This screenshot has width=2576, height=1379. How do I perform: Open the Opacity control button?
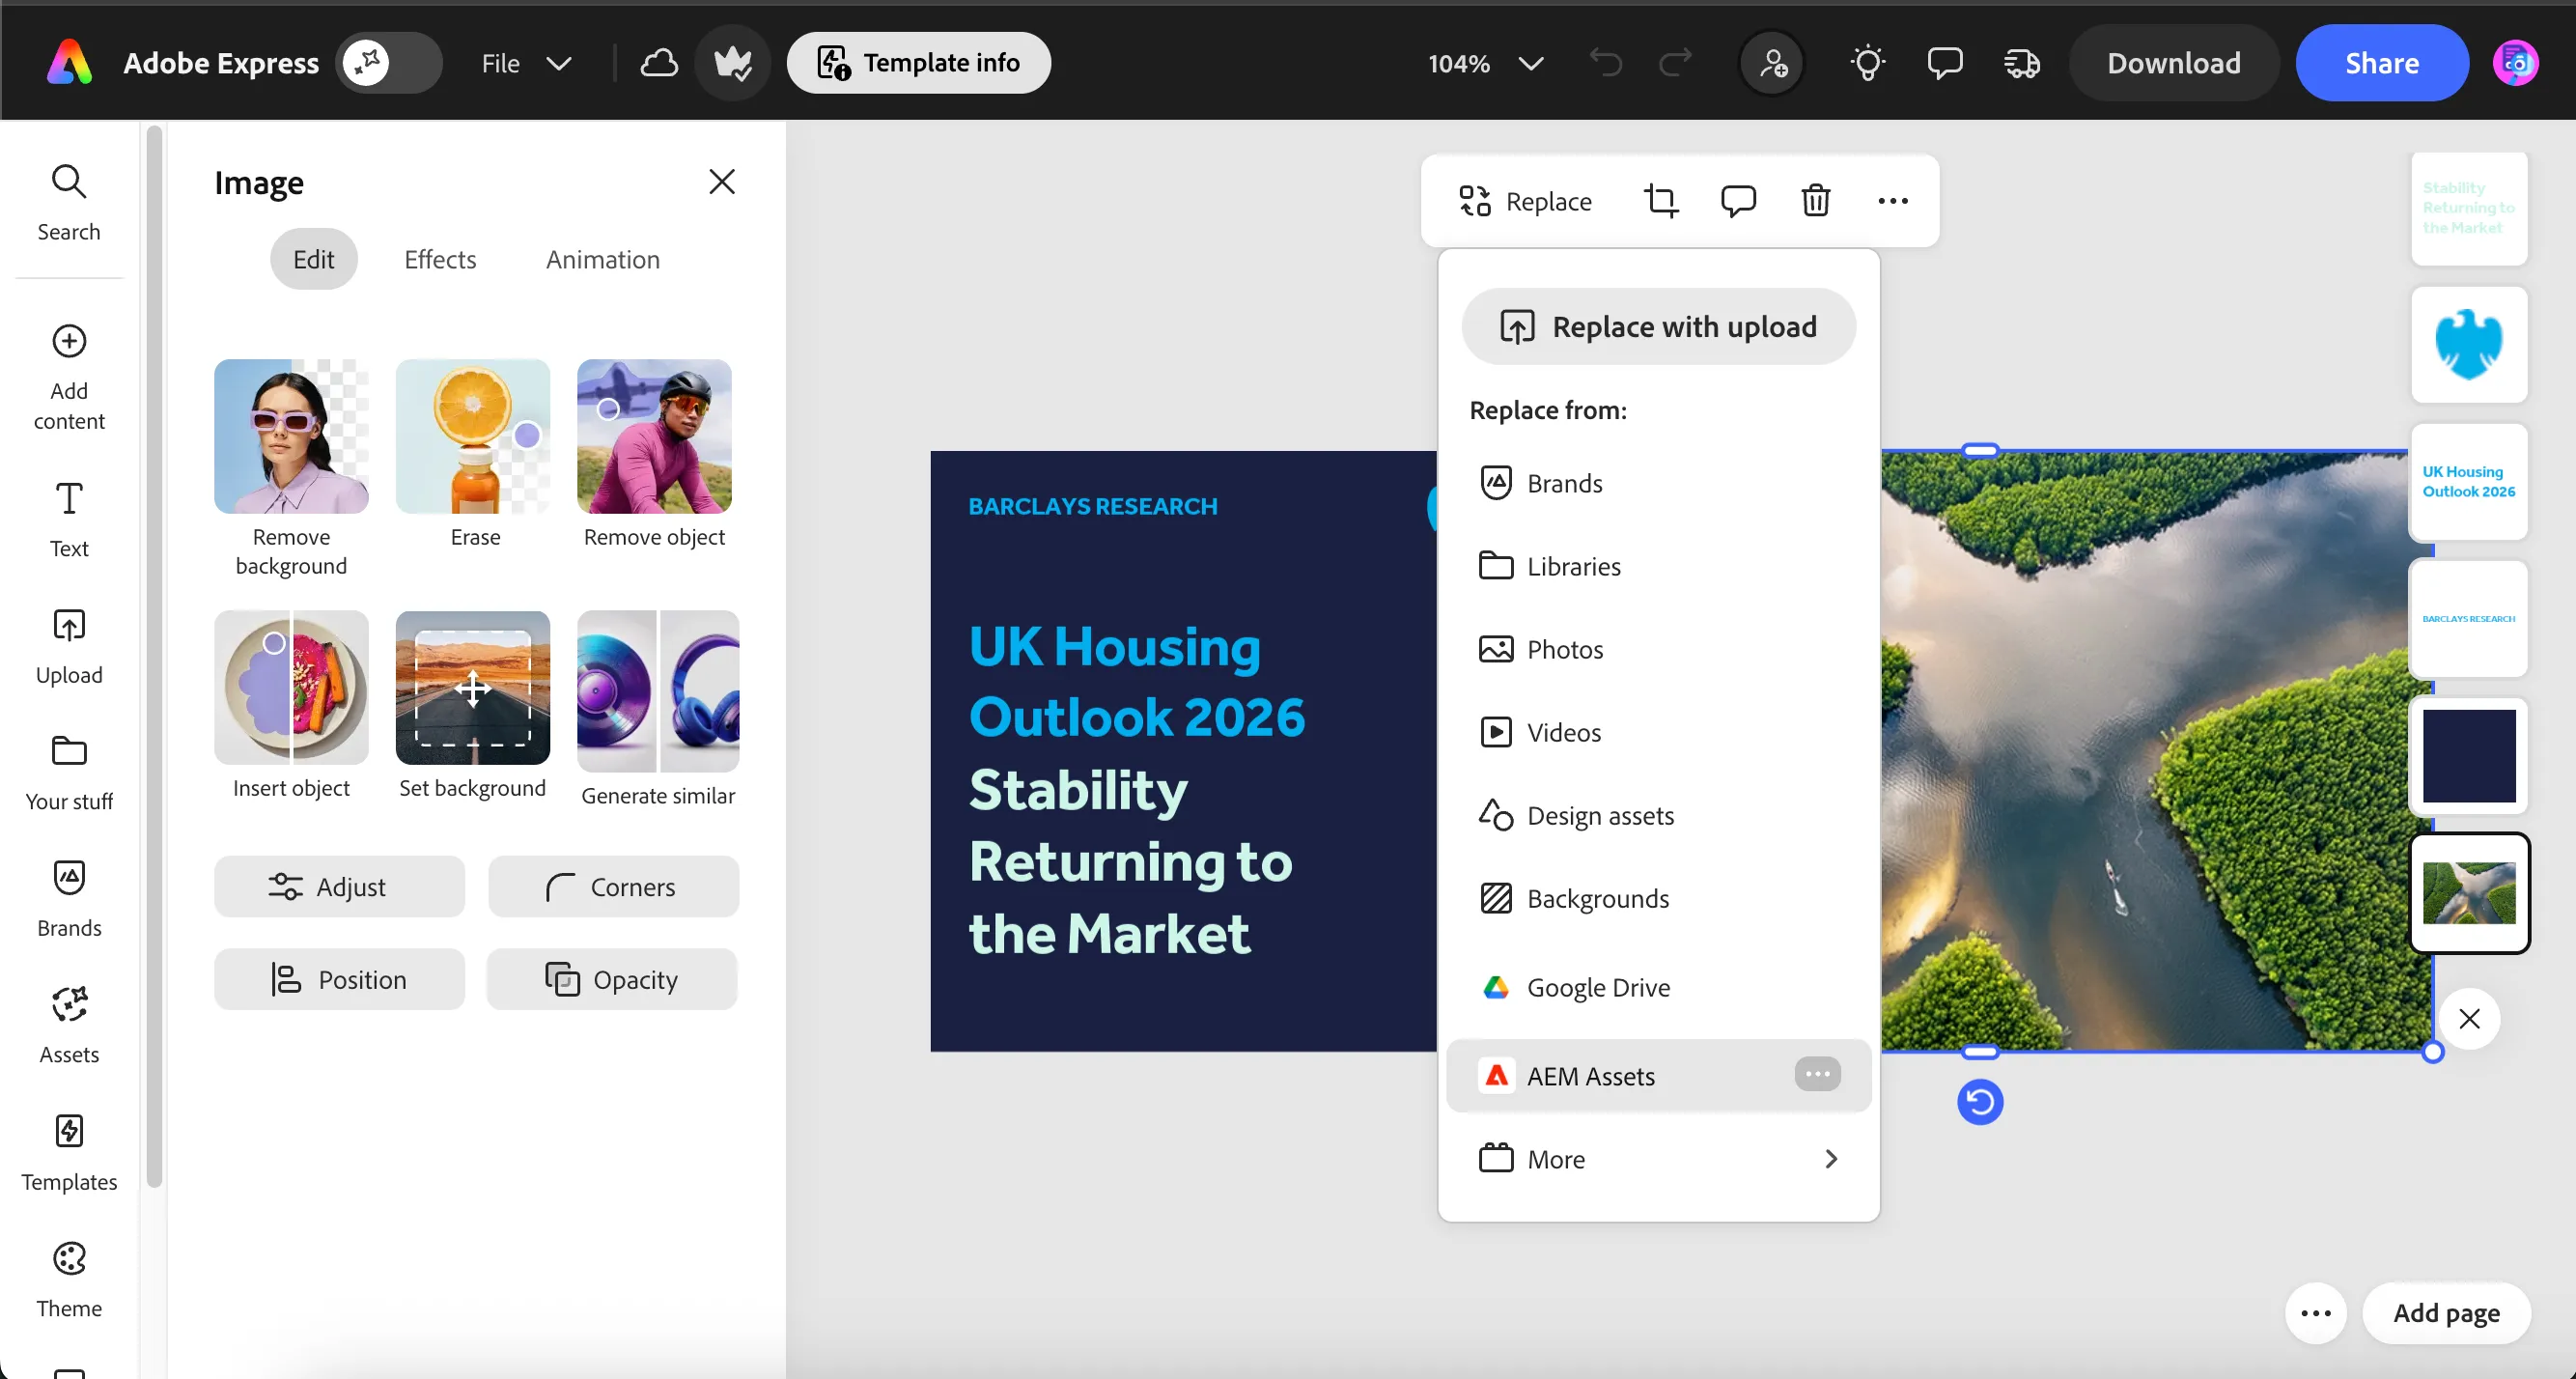pyautogui.click(x=612, y=979)
